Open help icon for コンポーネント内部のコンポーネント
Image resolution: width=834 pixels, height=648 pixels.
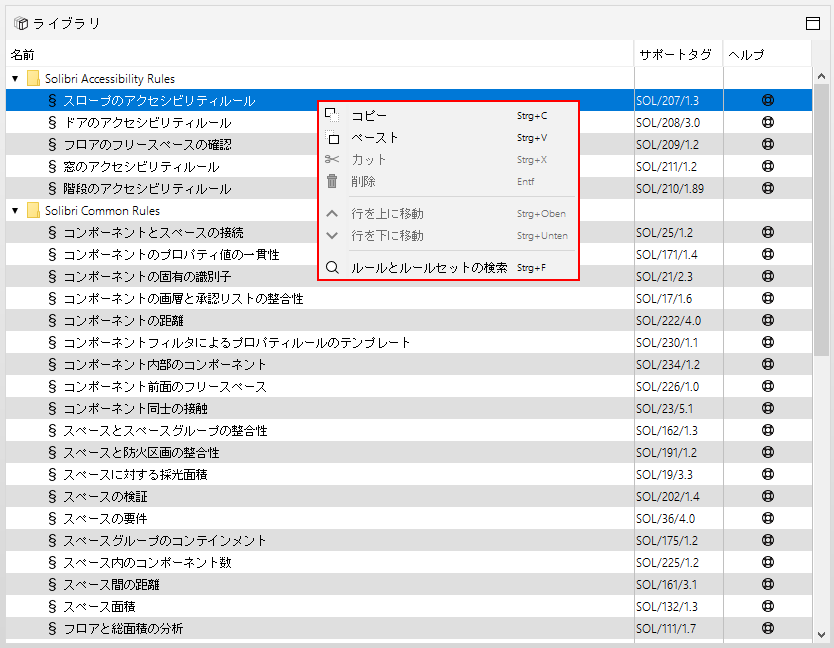[x=768, y=364]
